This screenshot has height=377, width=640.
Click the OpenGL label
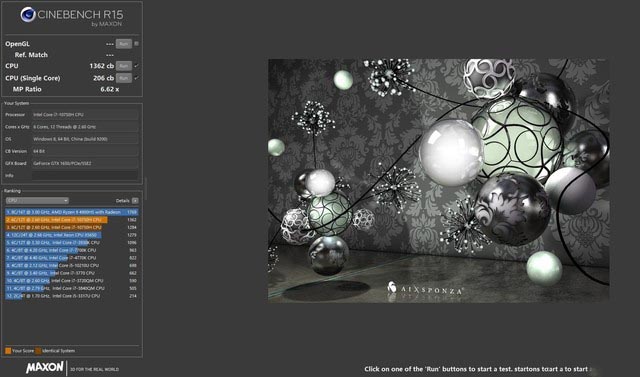pos(17,44)
